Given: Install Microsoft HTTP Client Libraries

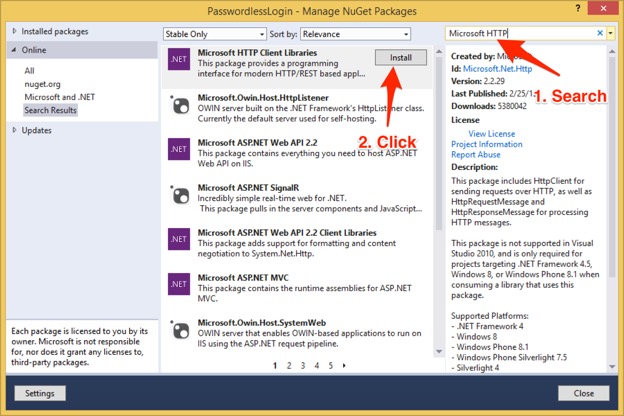Looking at the screenshot, I should [x=401, y=58].
